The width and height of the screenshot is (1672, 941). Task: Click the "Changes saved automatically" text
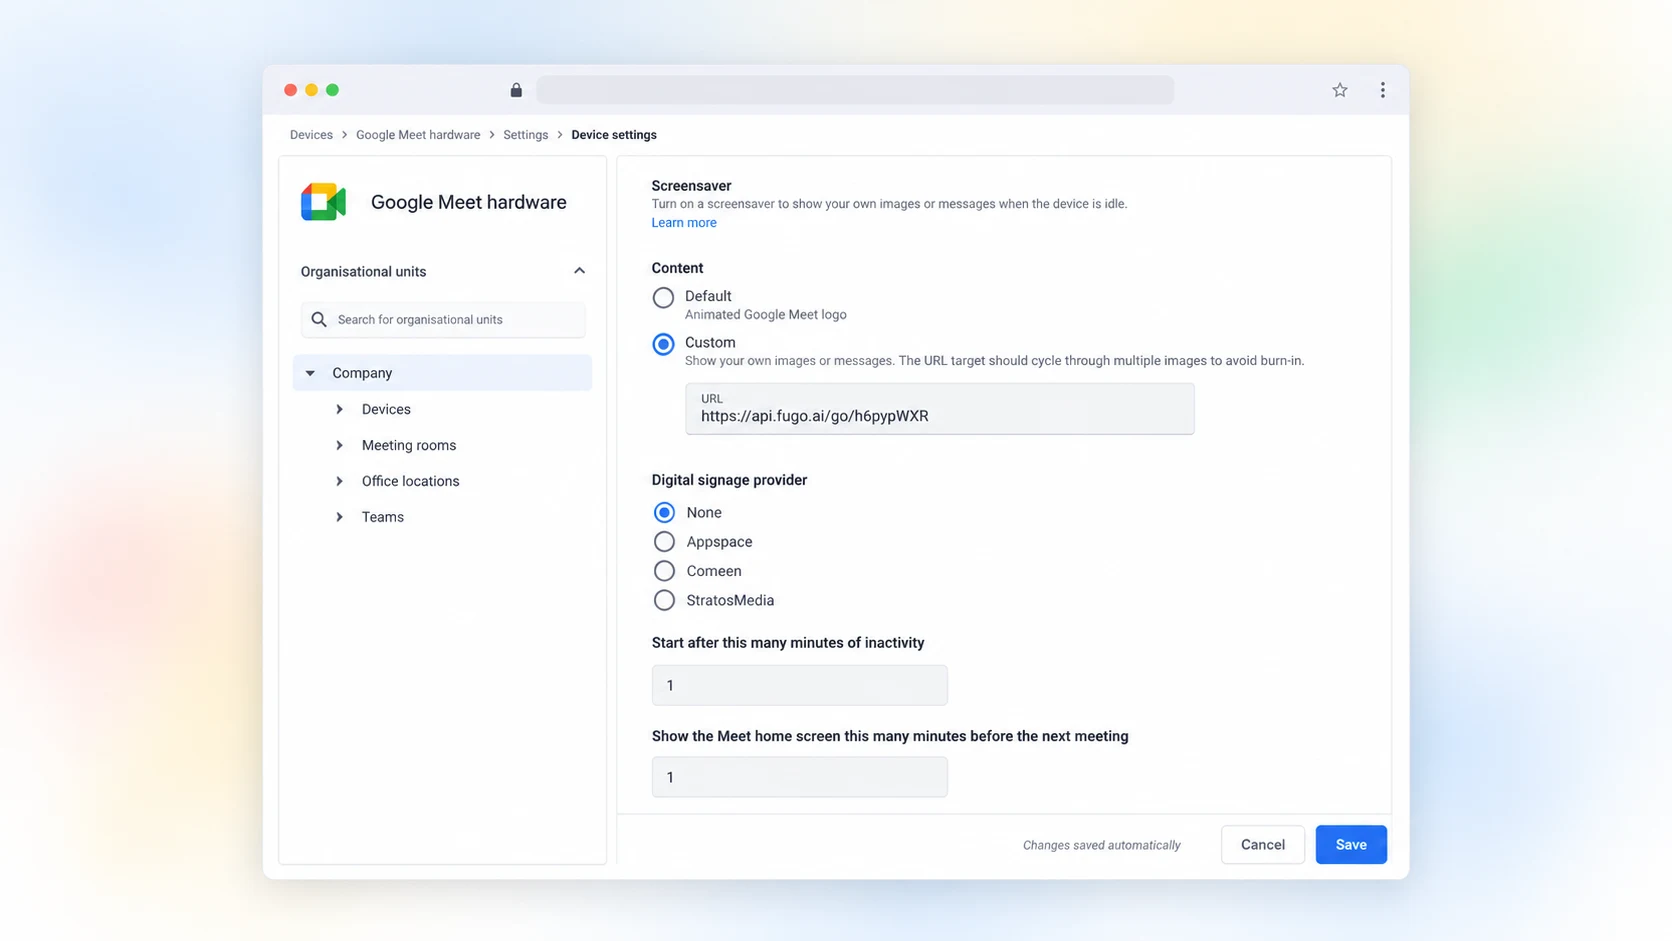pos(1102,846)
